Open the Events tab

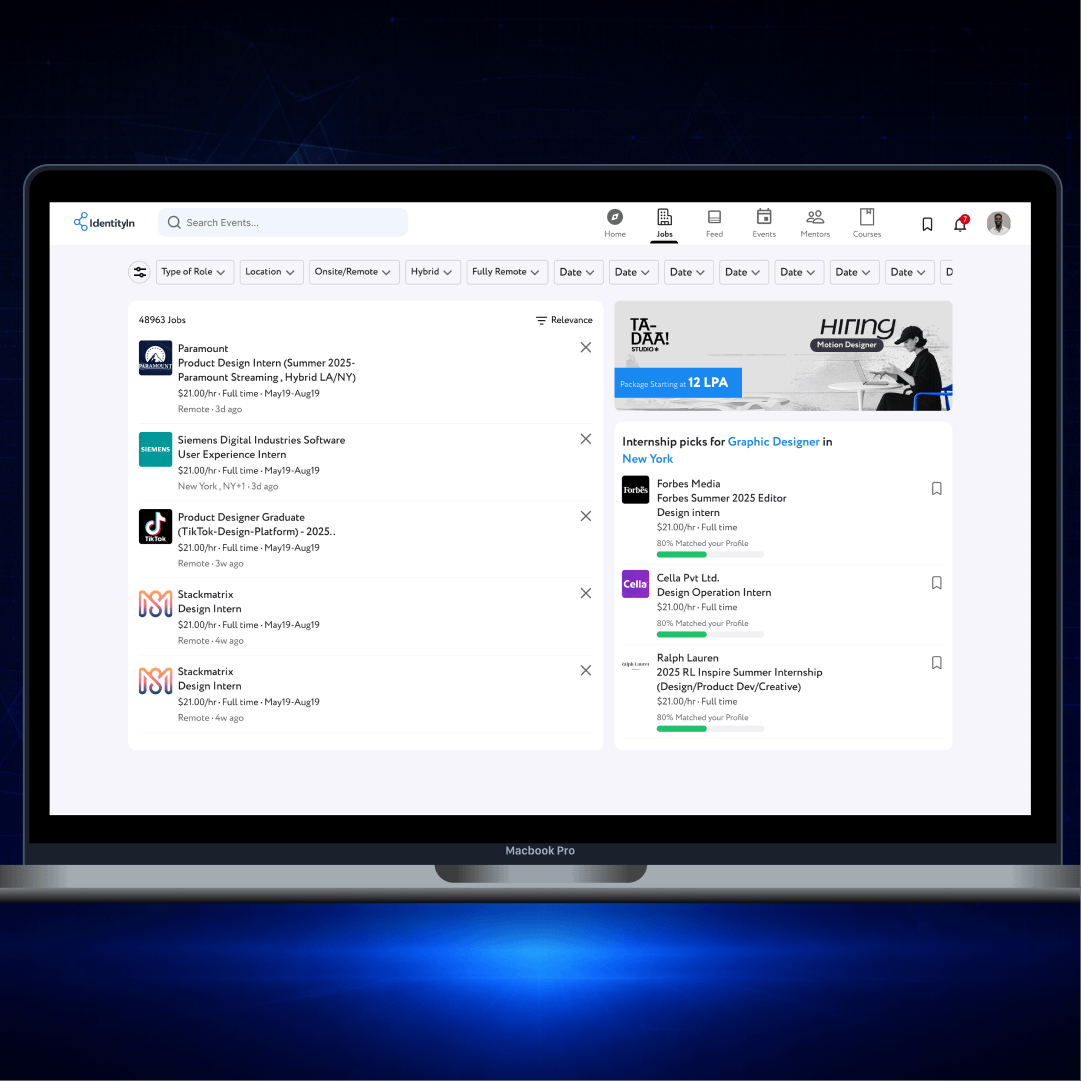(765, 223)
